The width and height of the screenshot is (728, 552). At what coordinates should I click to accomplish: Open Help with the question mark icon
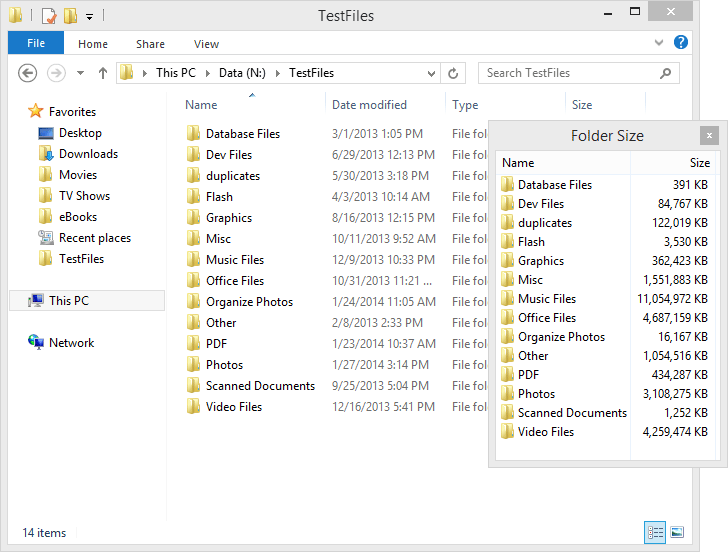[x=681, y=42]
